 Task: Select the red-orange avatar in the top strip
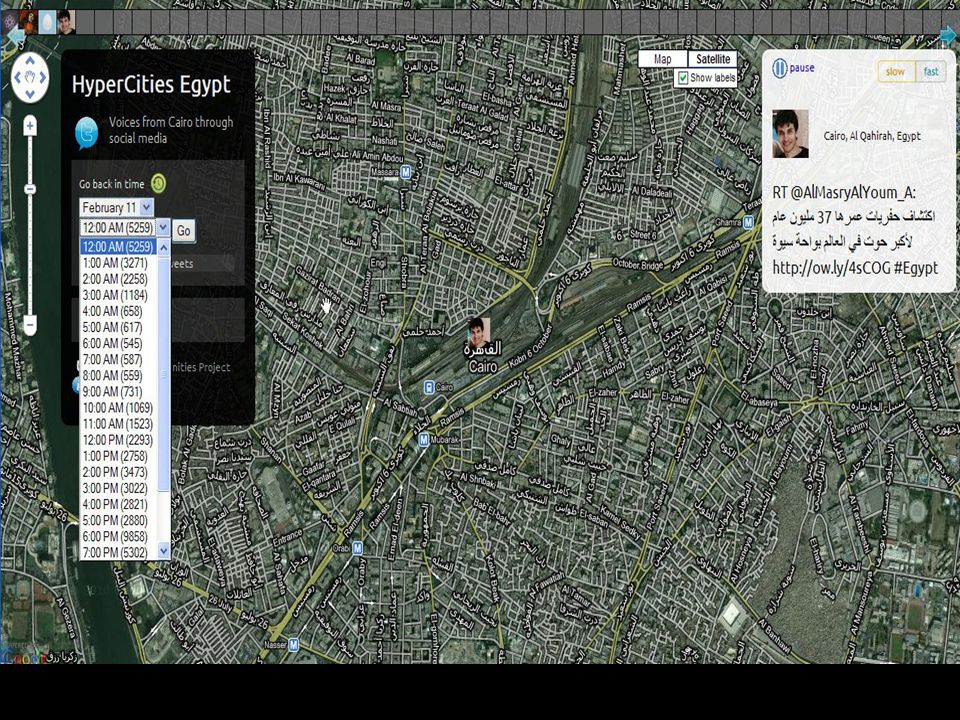pos(29,22)
